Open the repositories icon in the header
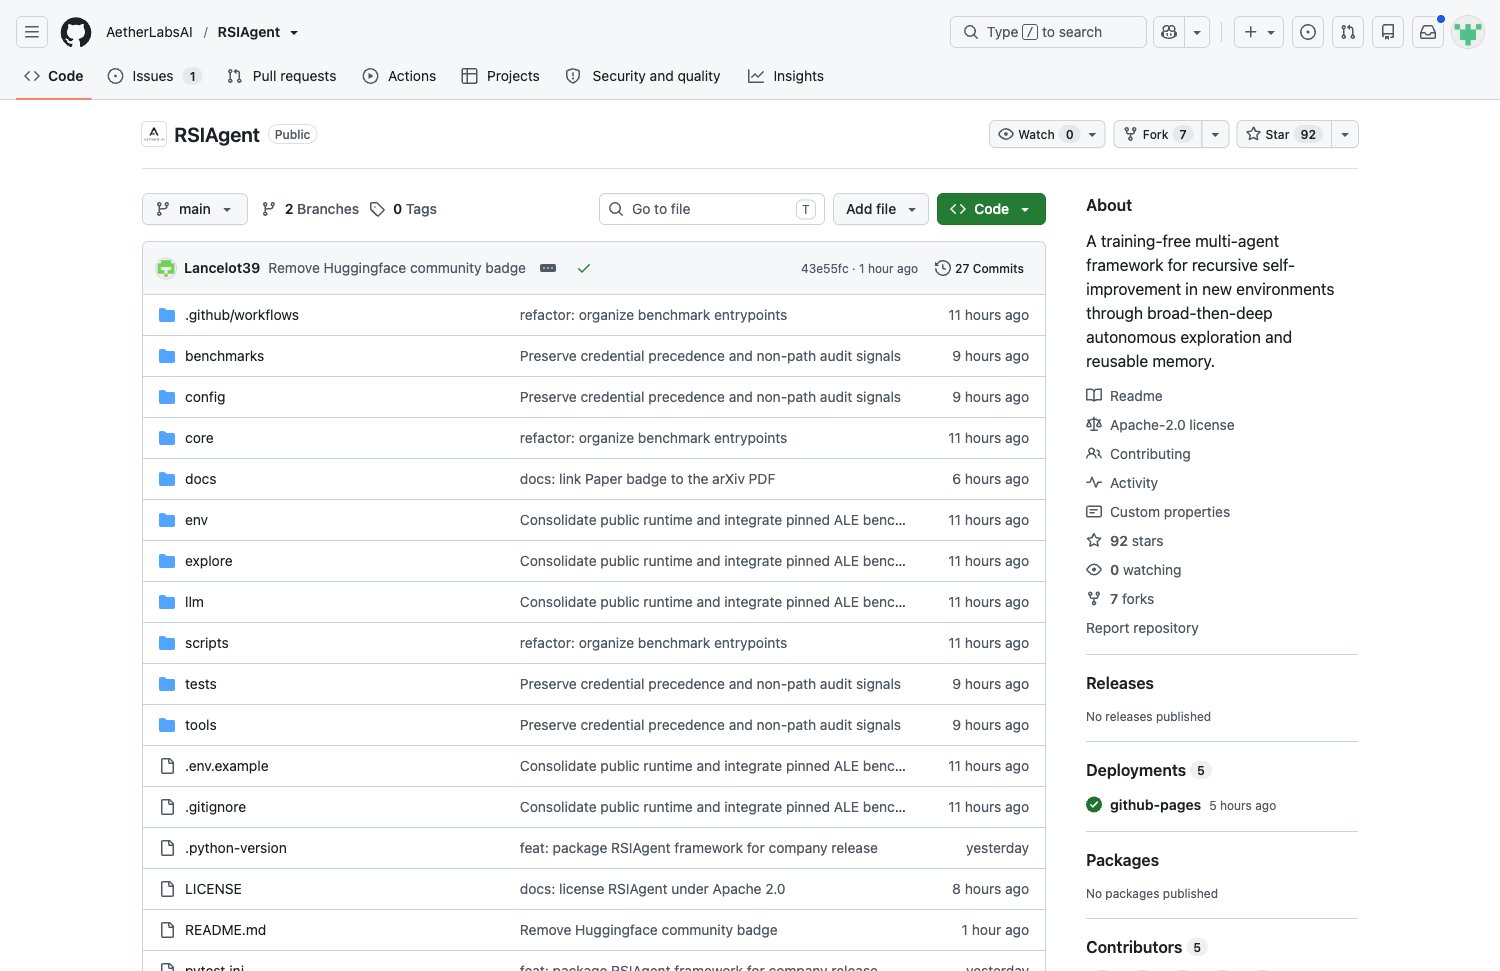Image resolution: width=1500 pixels, height=971 pixels. coord(1388,32)
